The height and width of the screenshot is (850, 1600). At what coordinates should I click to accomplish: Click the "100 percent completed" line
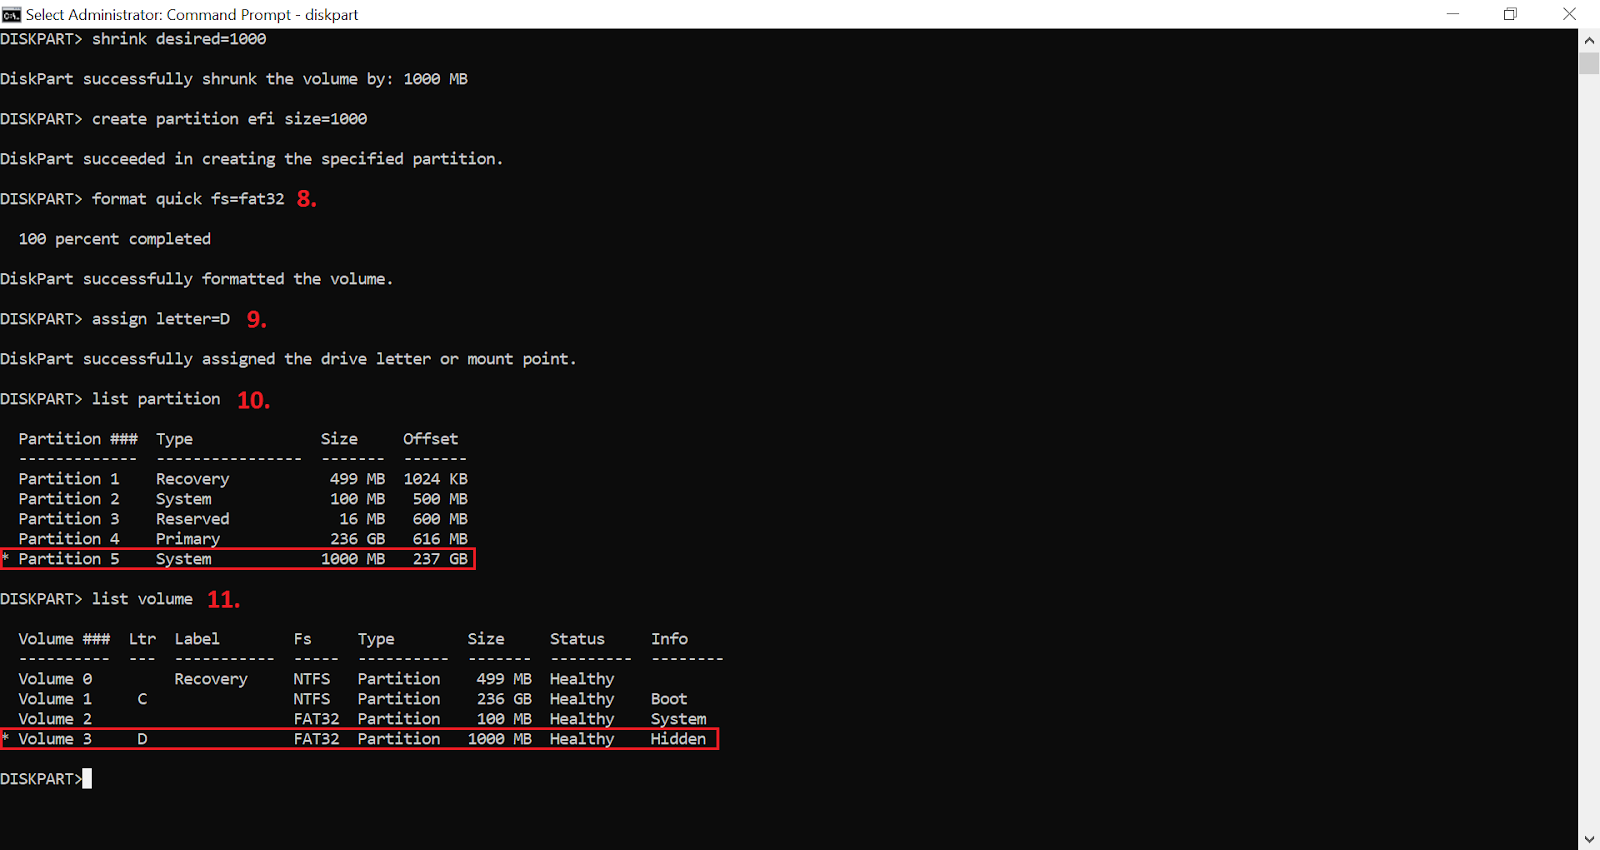[x=115, y=239]
